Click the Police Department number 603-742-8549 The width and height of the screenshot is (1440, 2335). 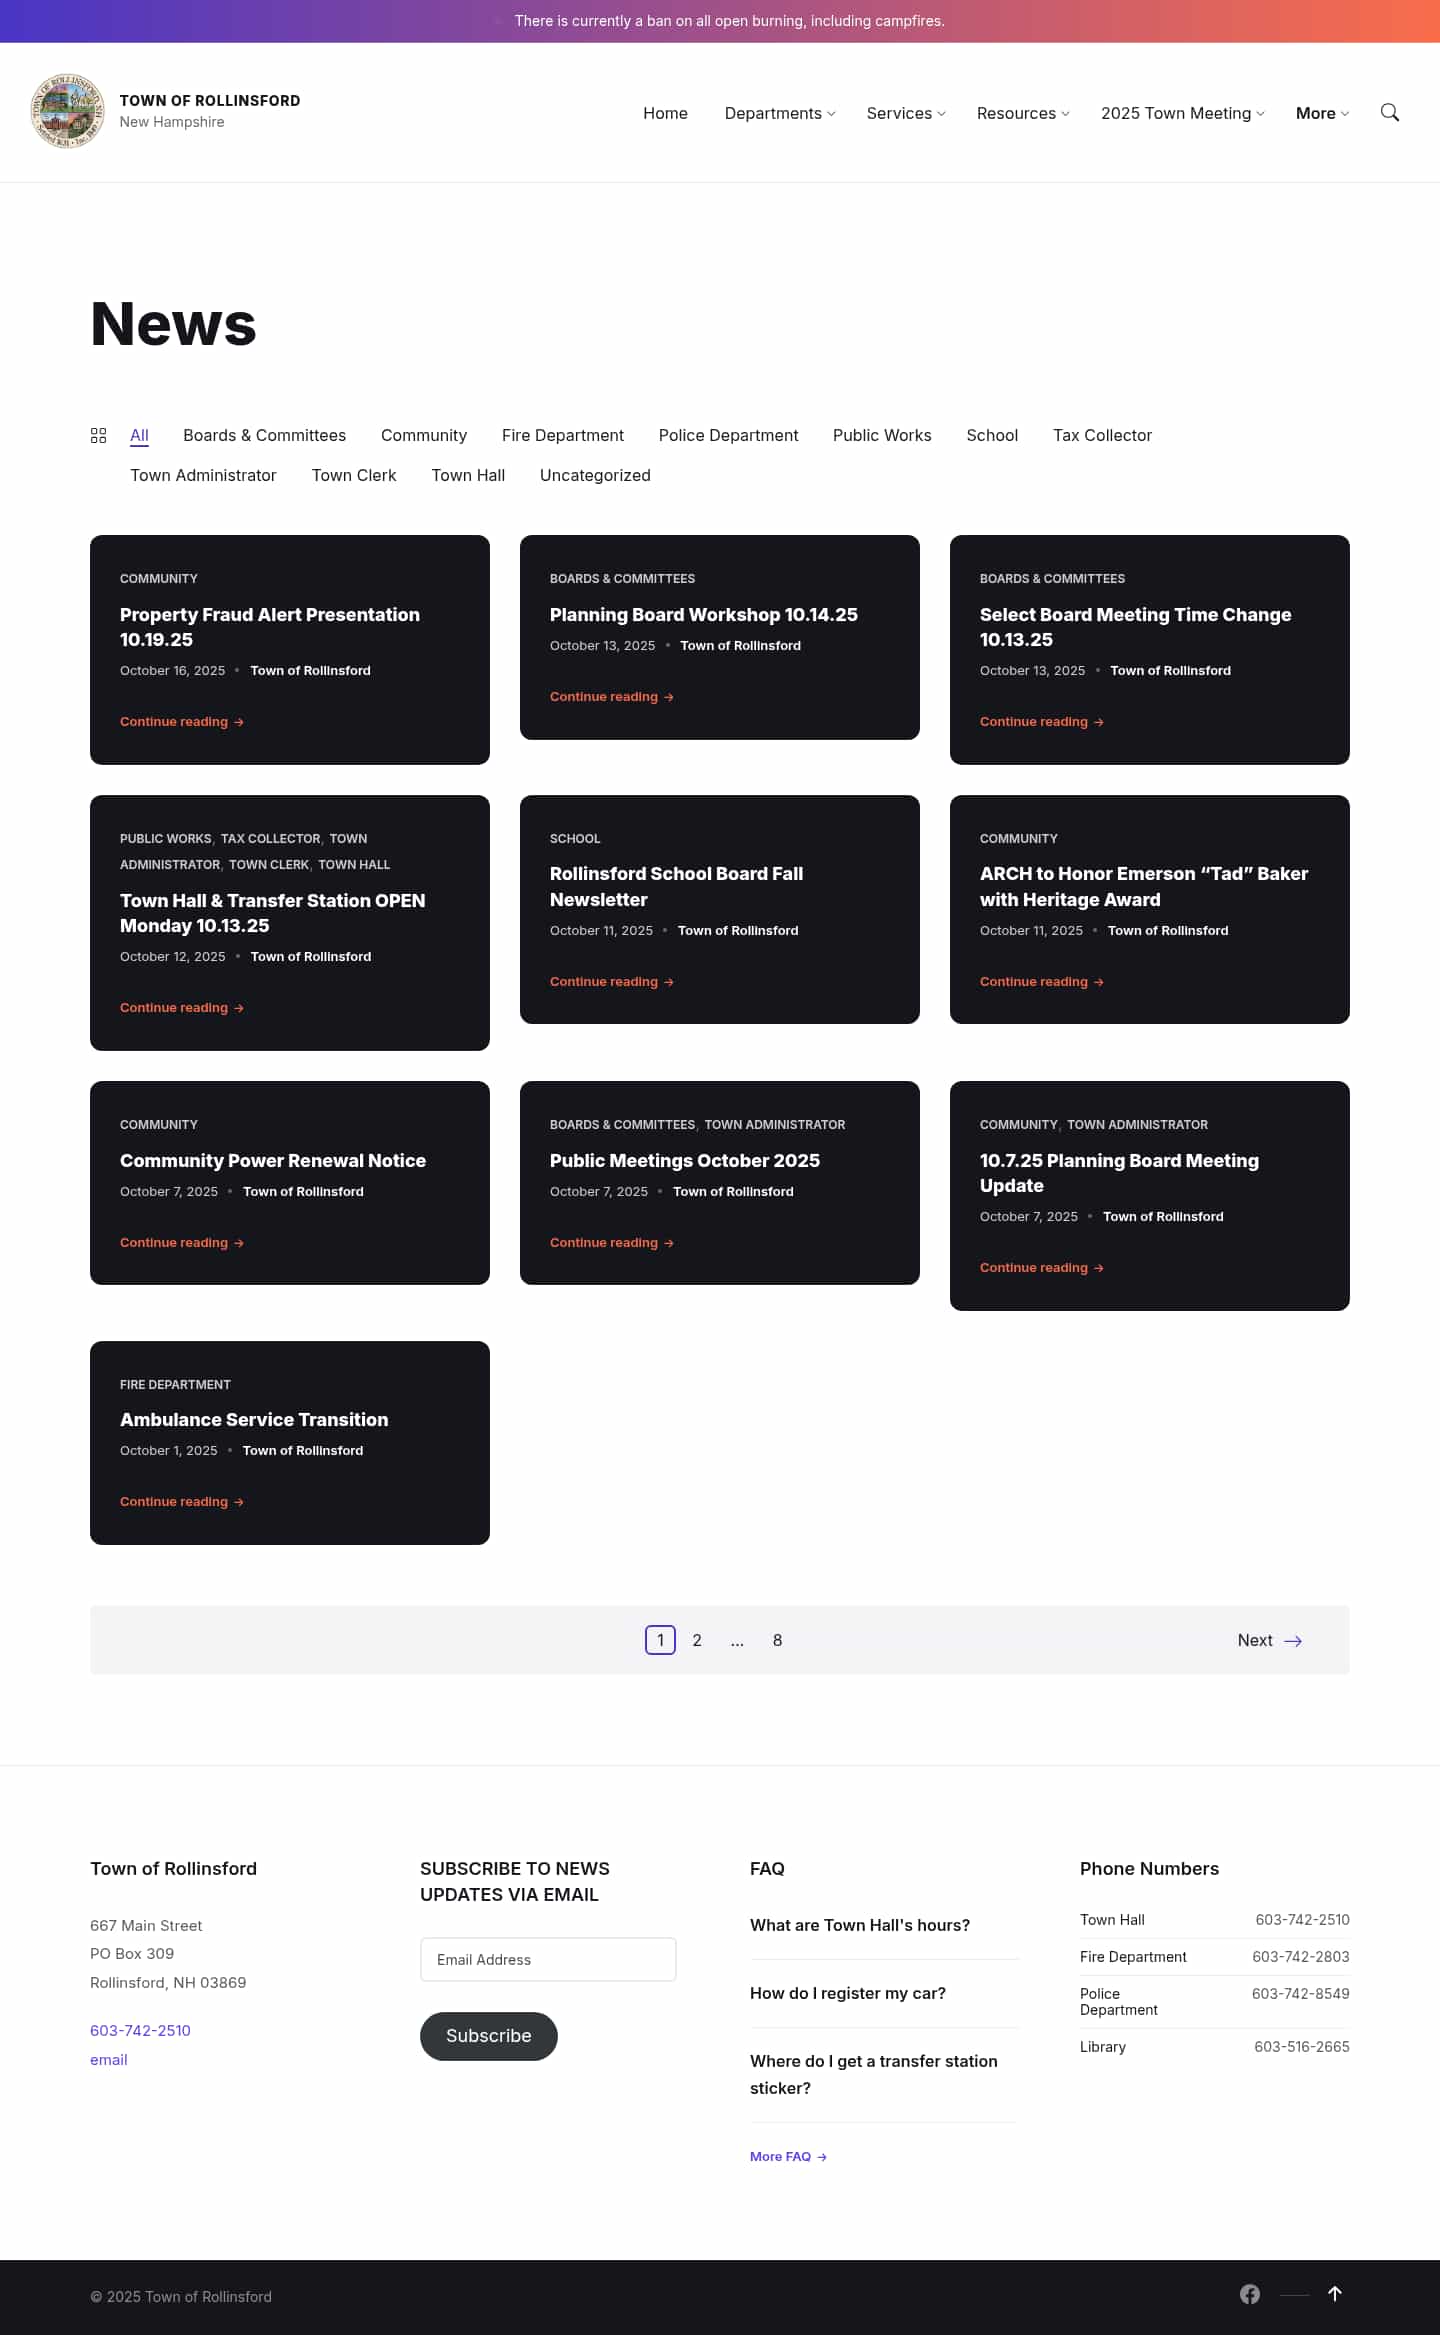click(x=1301, y=1993)
